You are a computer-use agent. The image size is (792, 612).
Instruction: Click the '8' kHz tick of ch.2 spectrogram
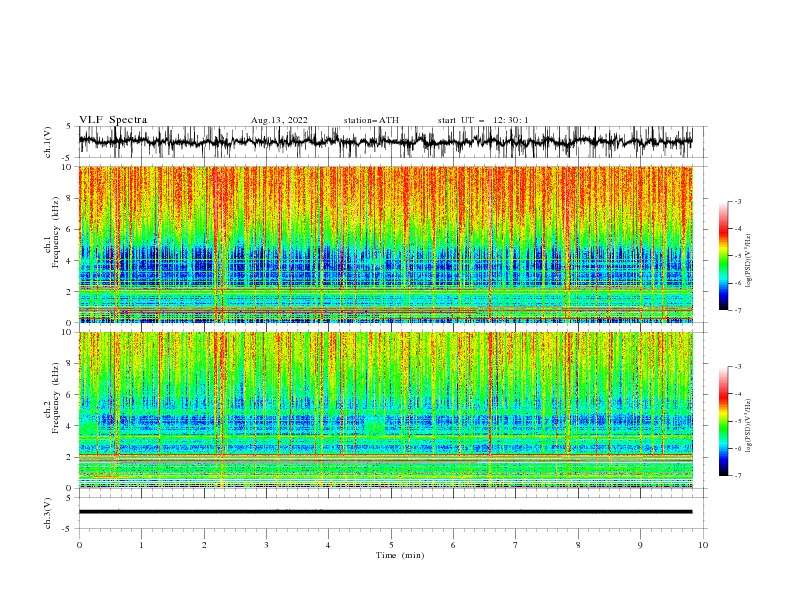(71, 364)
